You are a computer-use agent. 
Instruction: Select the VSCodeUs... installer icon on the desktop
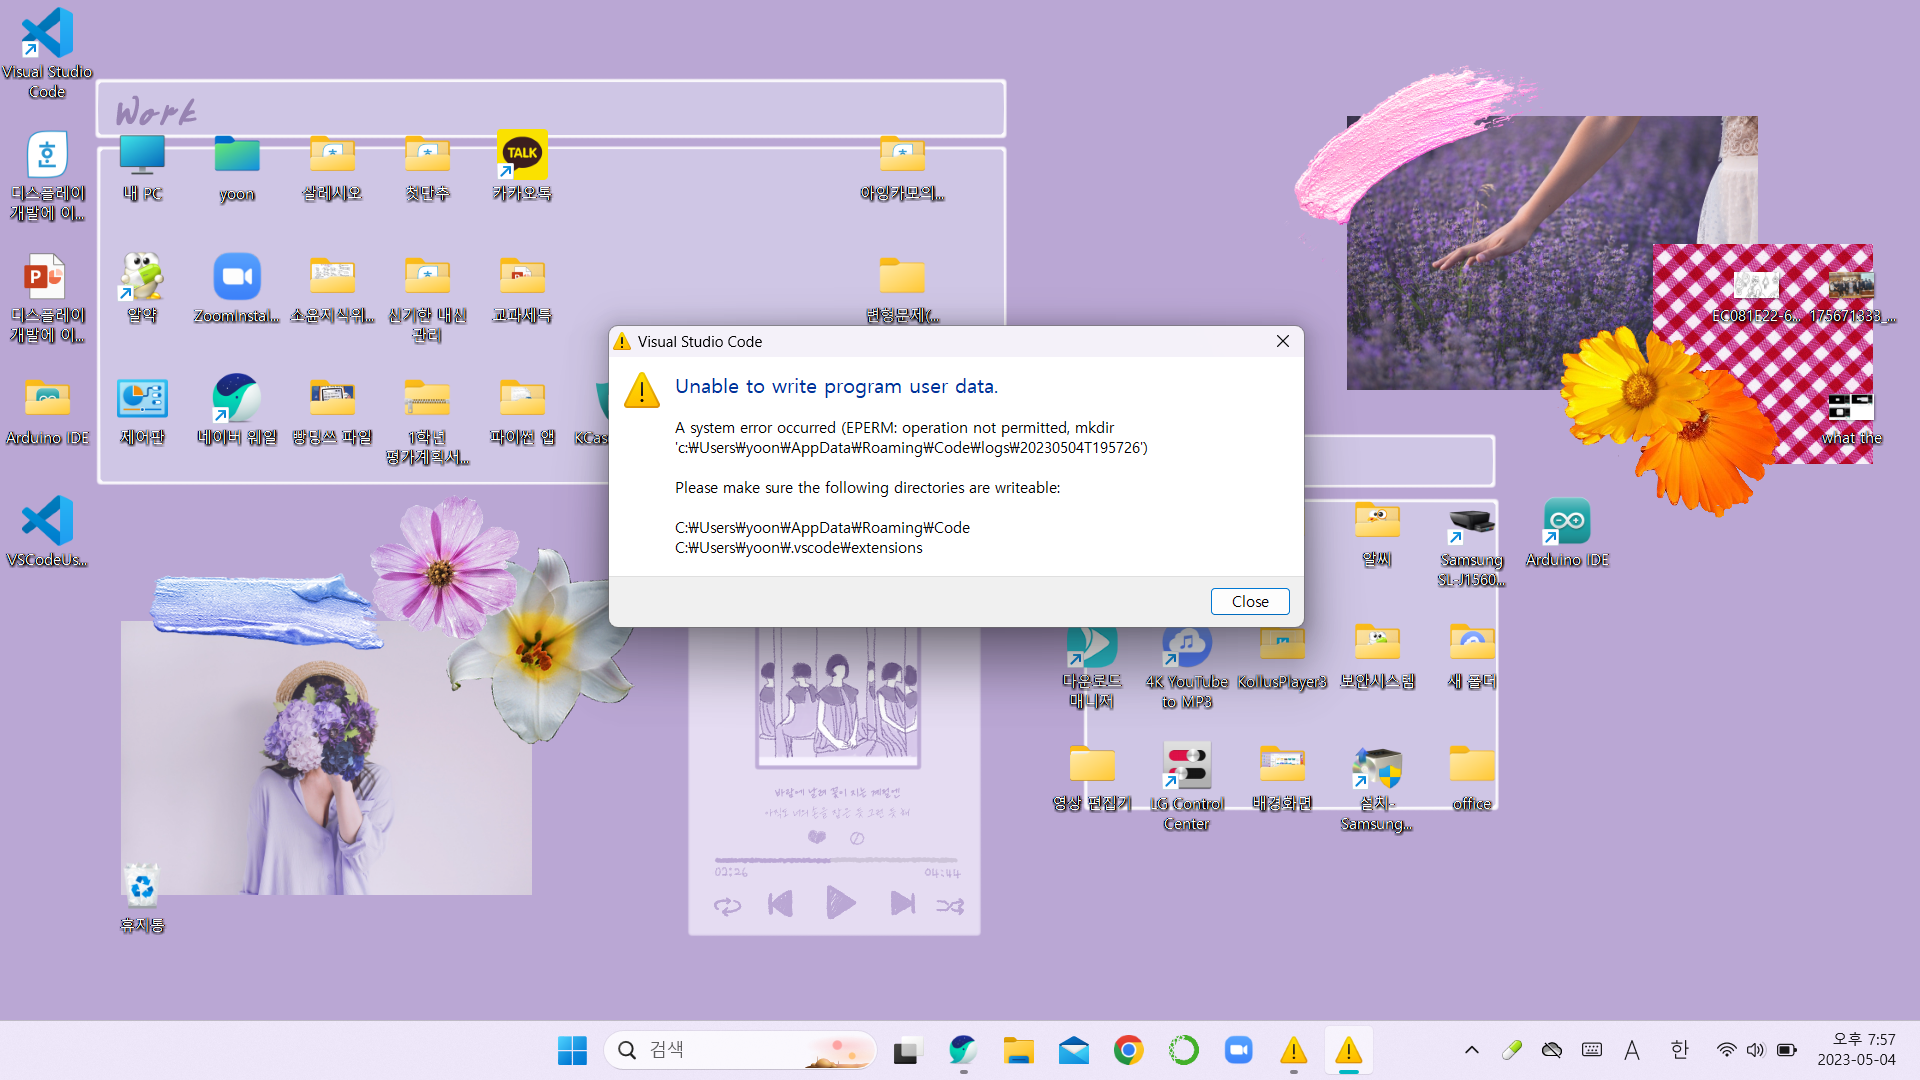coord(47,531)
